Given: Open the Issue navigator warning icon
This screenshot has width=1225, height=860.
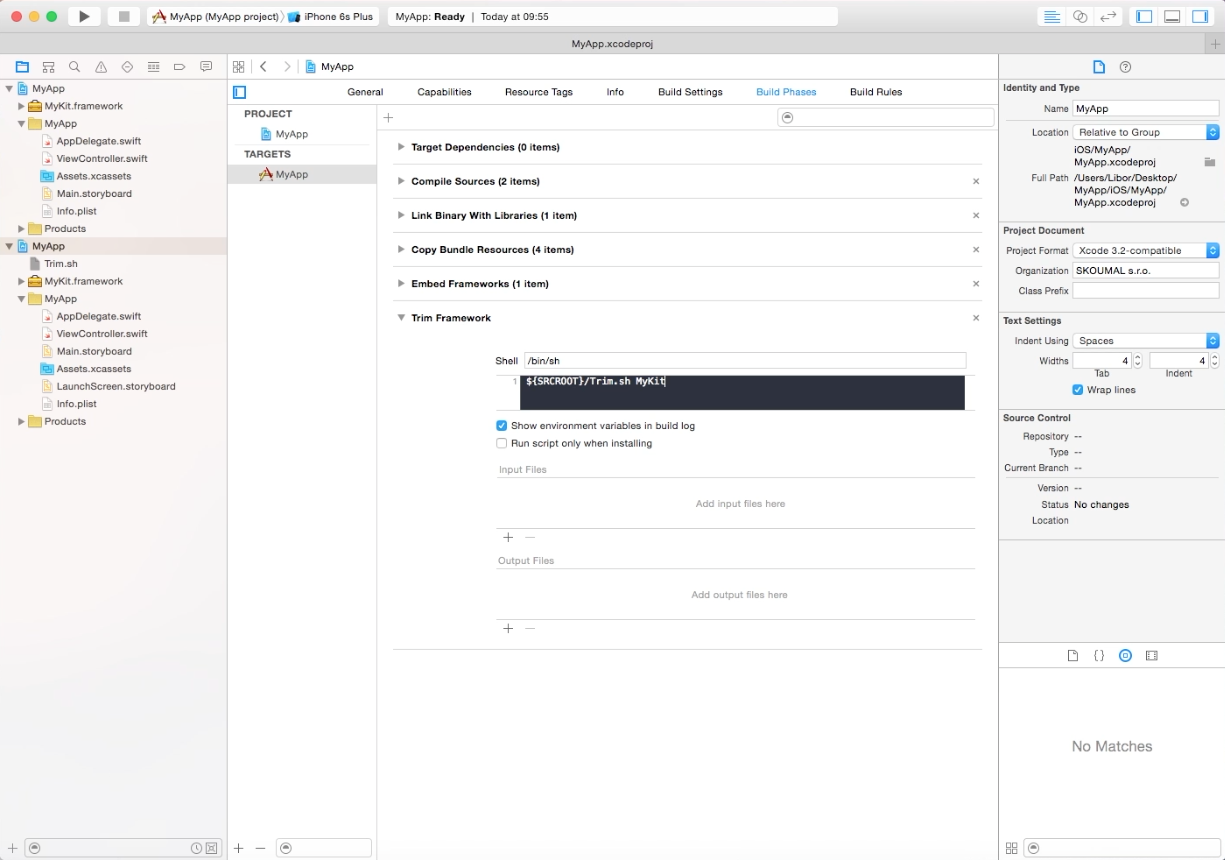Looking at the screenshot, I should [101, 67].
